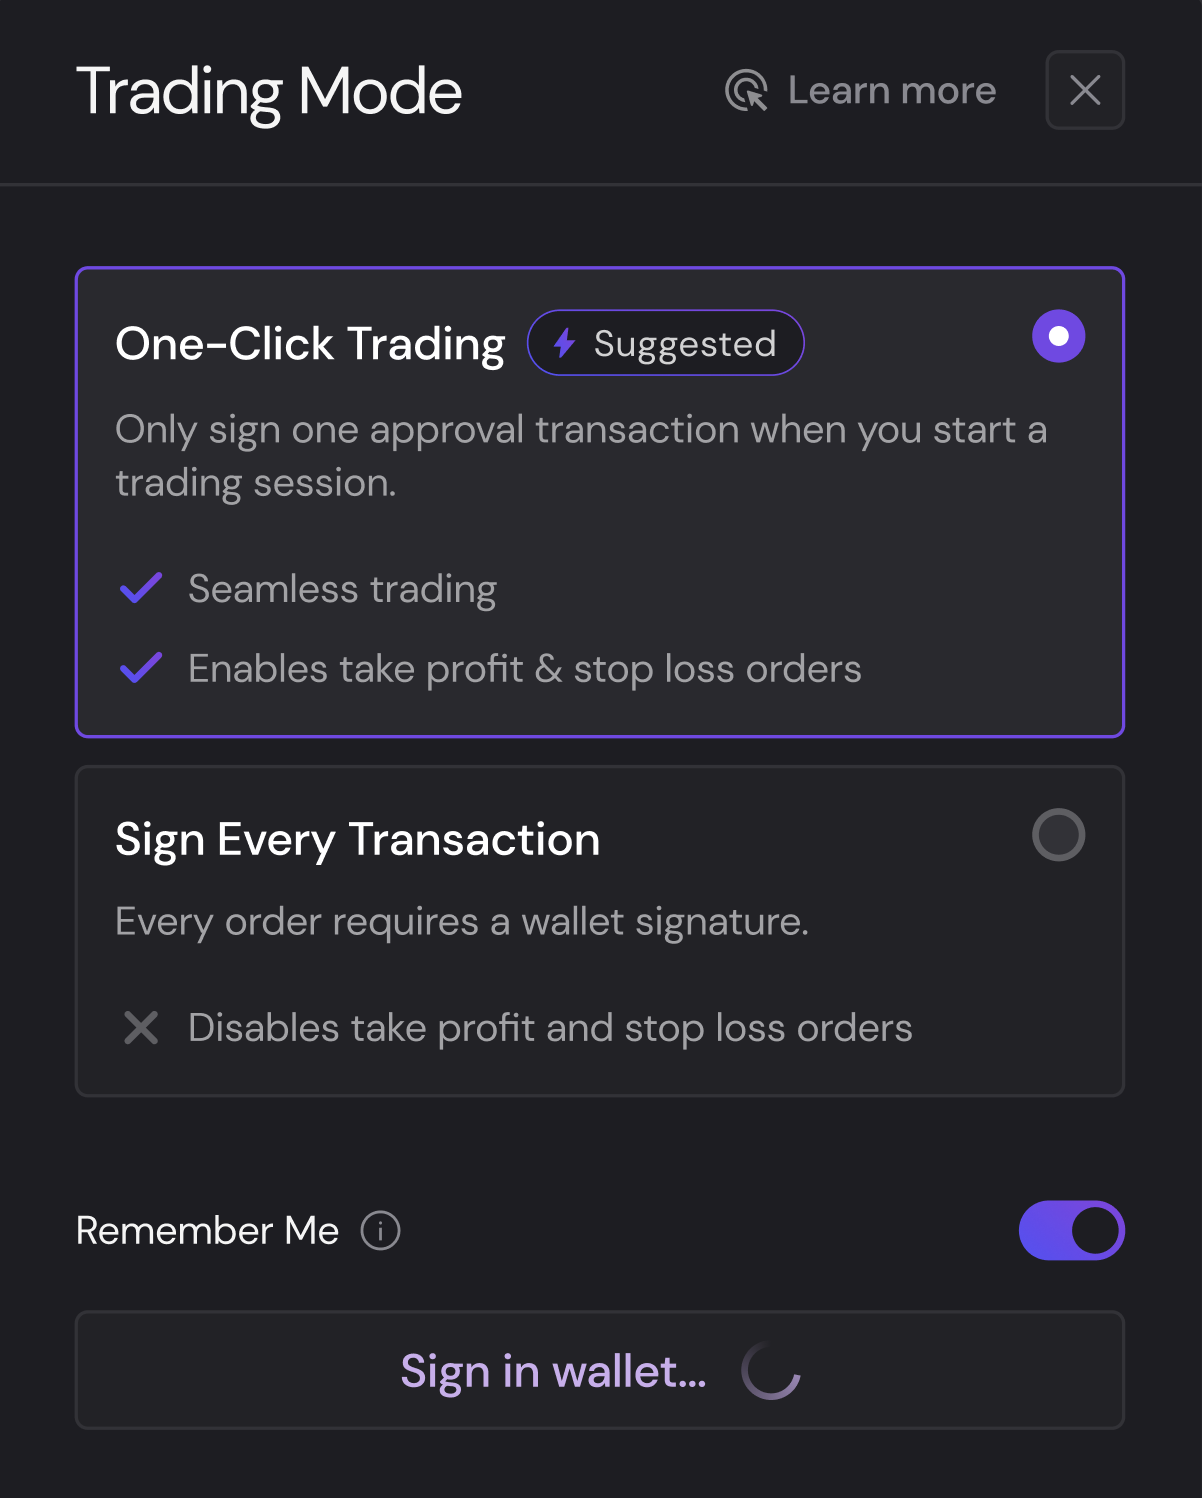This screenshot has height=1498, width=1202.
Task: Click the Trading Mode title
Action: click(x=269, y=92)
